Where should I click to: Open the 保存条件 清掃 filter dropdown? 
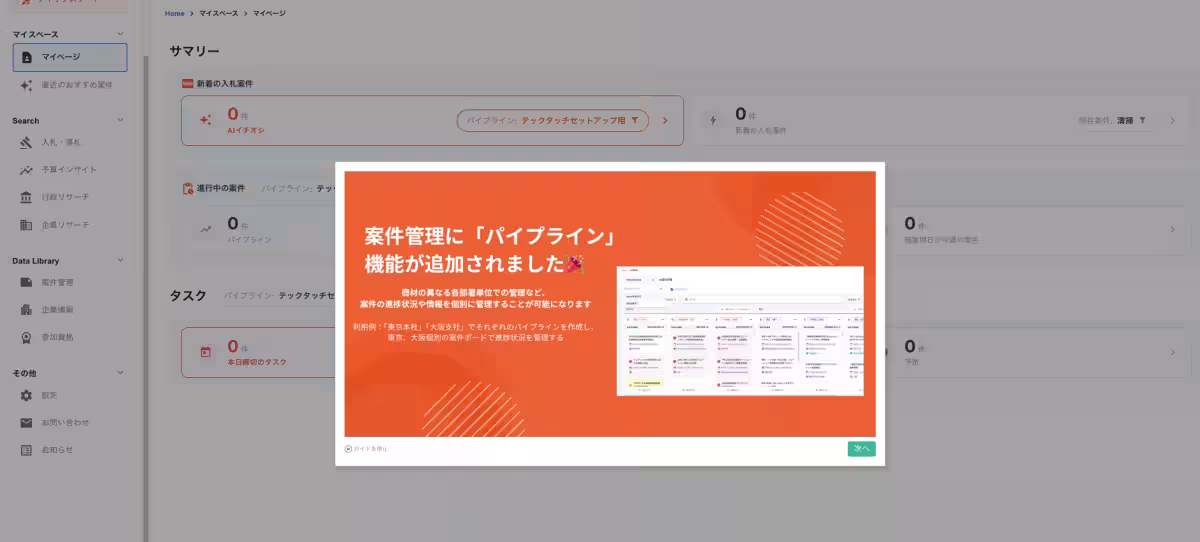click(x=1114, y=120)
